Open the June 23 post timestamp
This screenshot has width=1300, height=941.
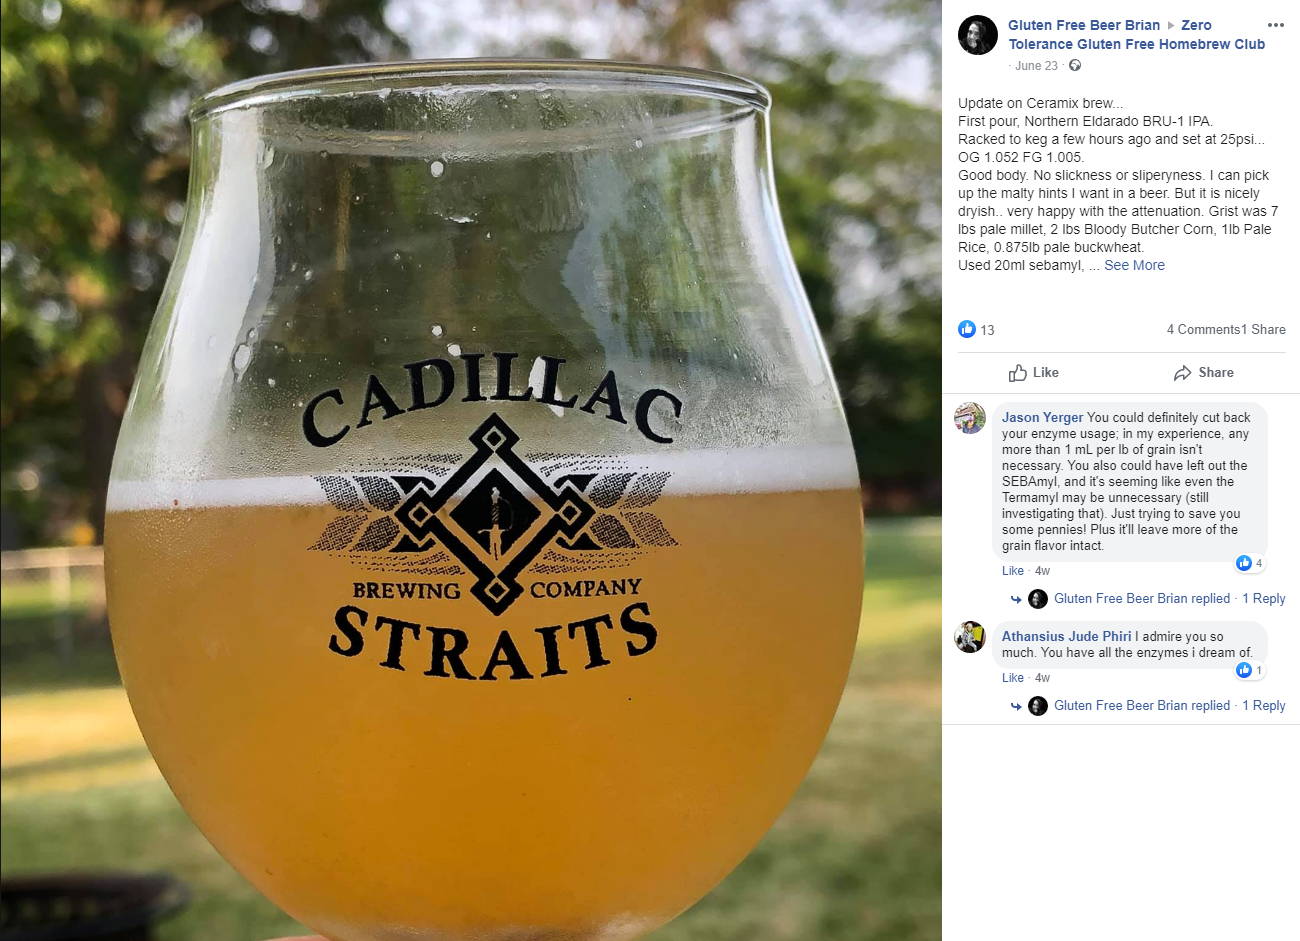pyautogui.click(x=1036, y=66)
